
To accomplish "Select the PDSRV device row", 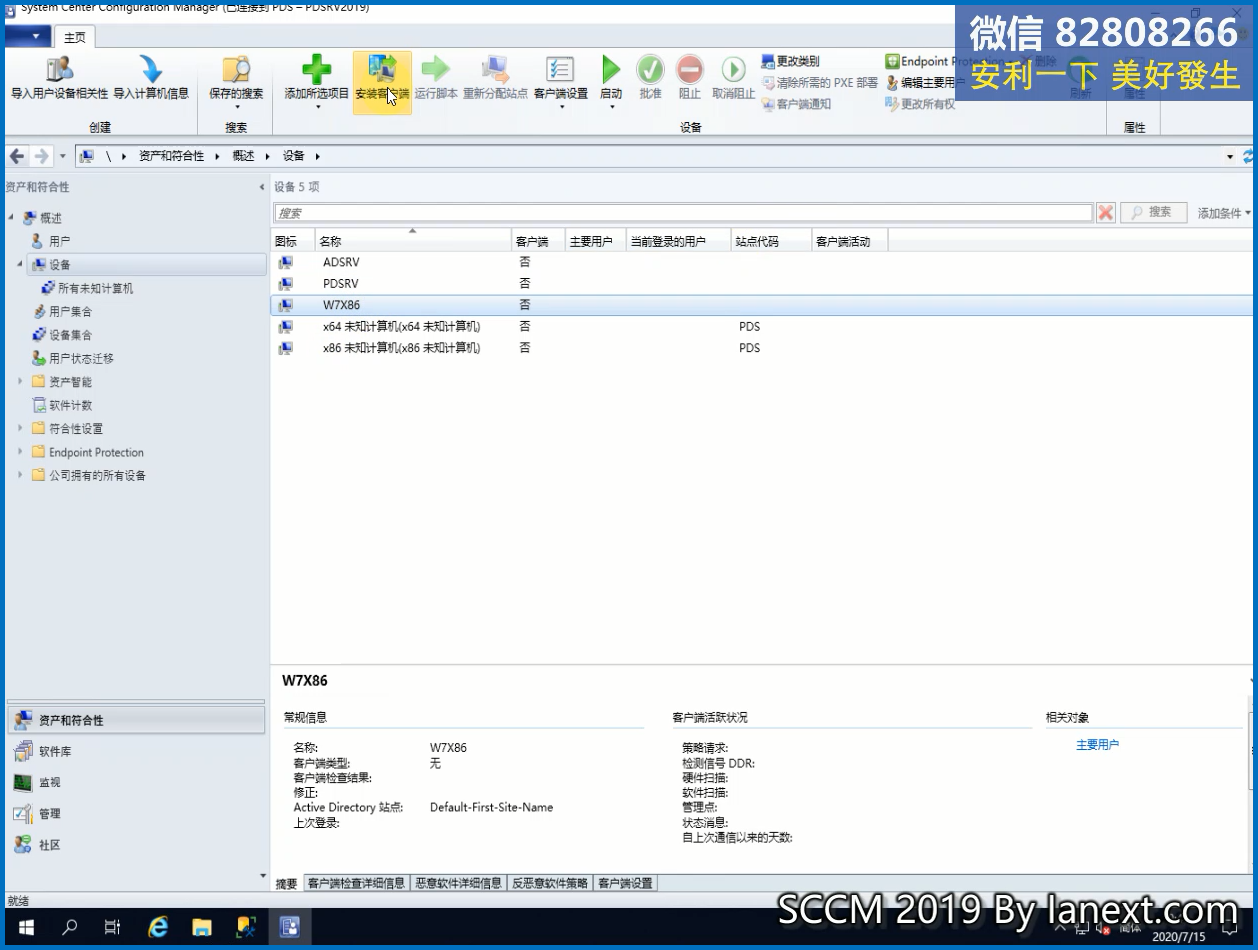I will point(762,284).
